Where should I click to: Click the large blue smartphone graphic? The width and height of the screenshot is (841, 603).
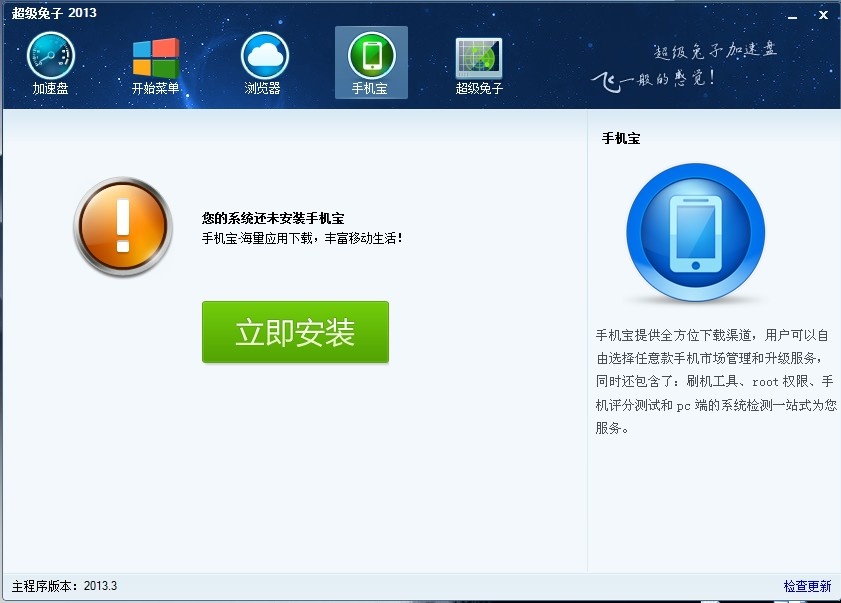point(697,232)
